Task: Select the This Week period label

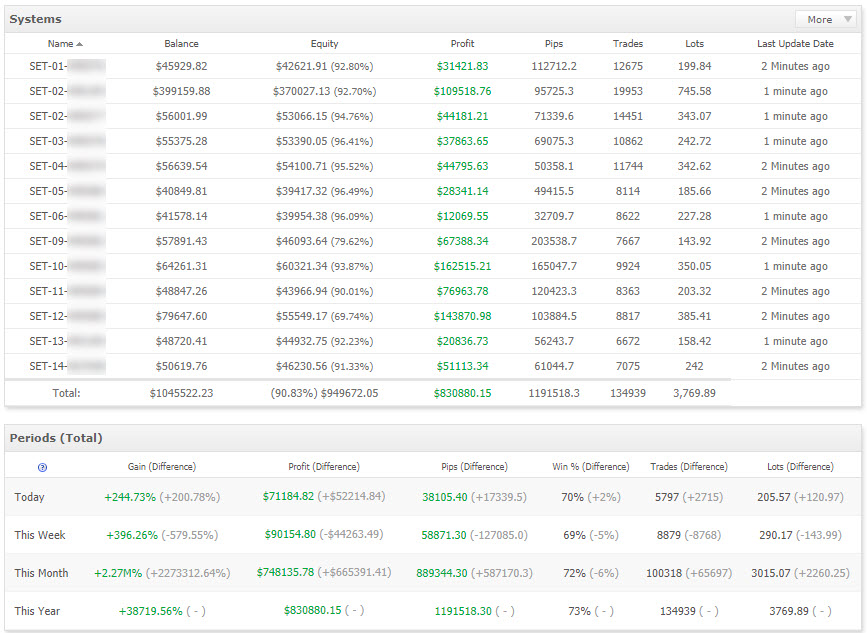Action: pyautogui.click(x=40, y=535)
